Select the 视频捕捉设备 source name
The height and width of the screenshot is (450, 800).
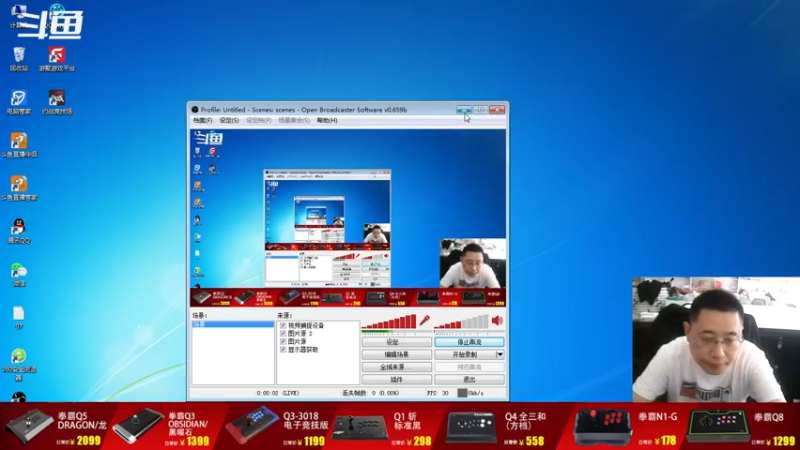(306, 326)
